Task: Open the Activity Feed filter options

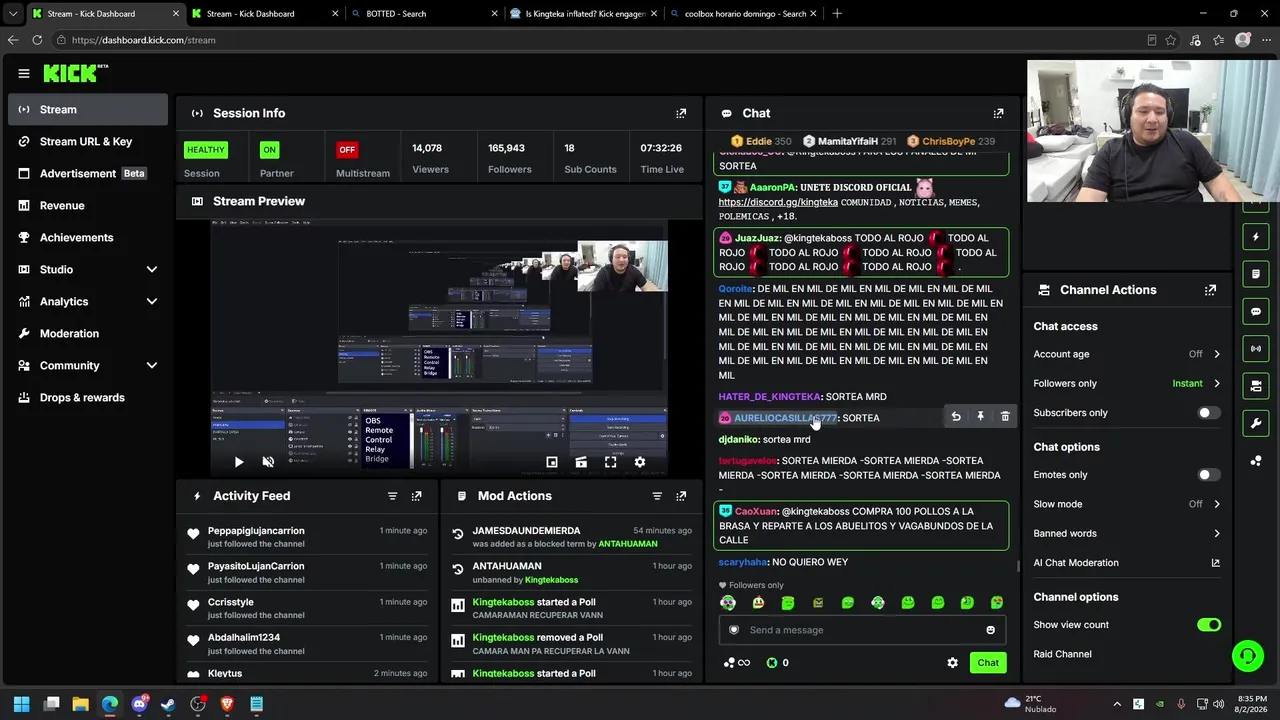Action: 392,496
